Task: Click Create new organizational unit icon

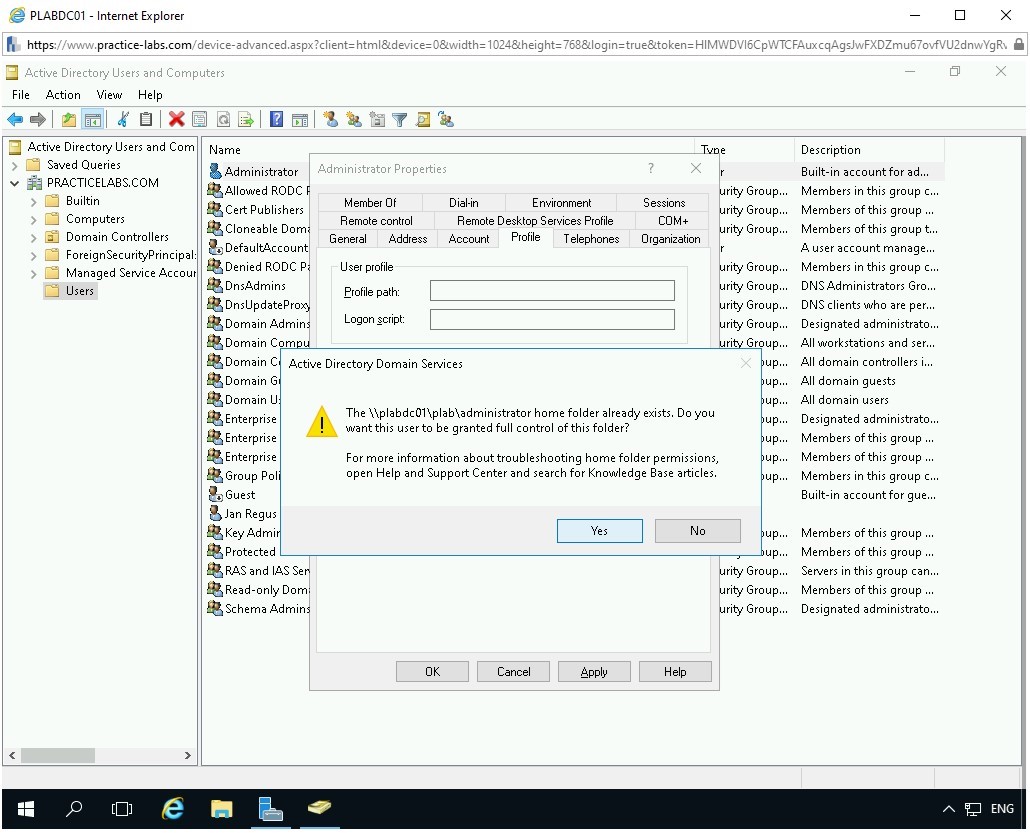Action: (x=377, y=120)
